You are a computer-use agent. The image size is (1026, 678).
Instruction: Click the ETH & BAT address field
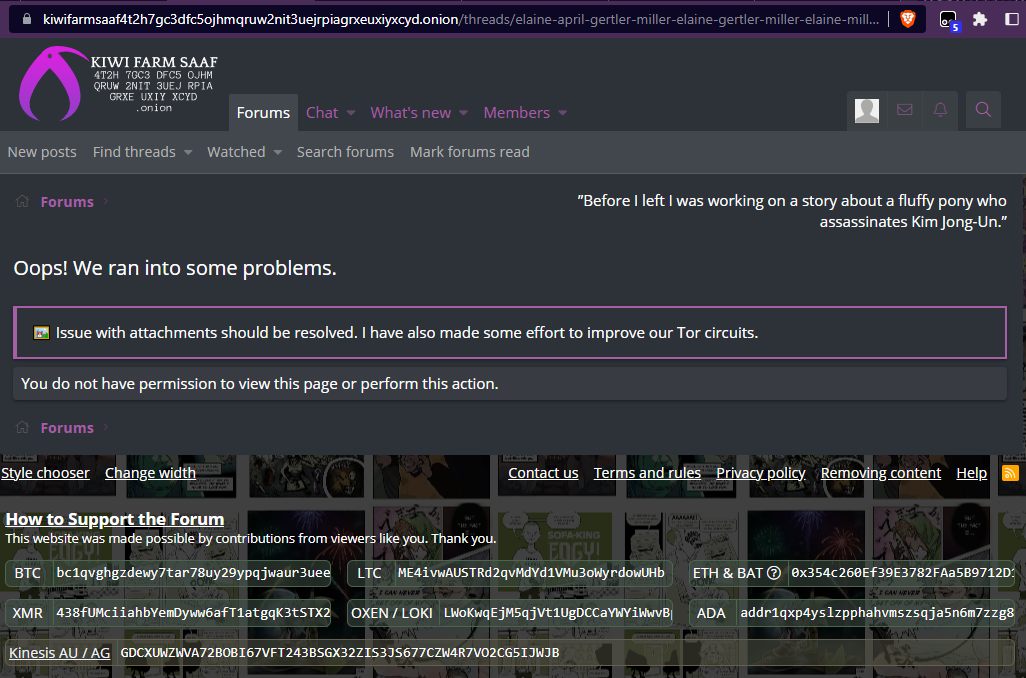click(902, 573)
